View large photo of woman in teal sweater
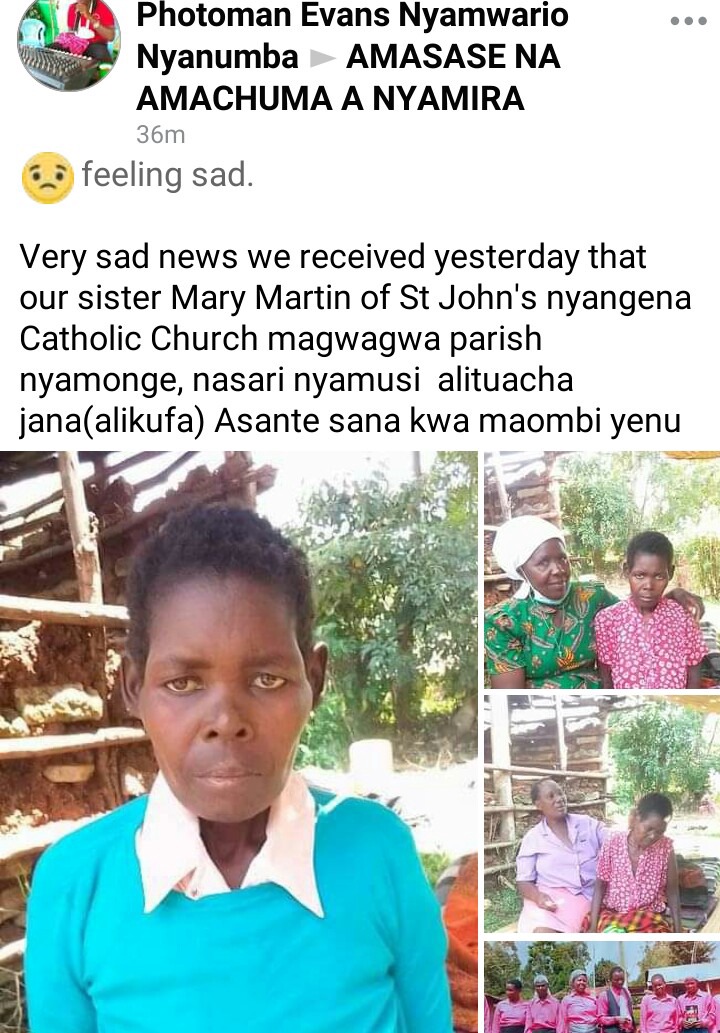720x1033 pixels. [238, 742]
